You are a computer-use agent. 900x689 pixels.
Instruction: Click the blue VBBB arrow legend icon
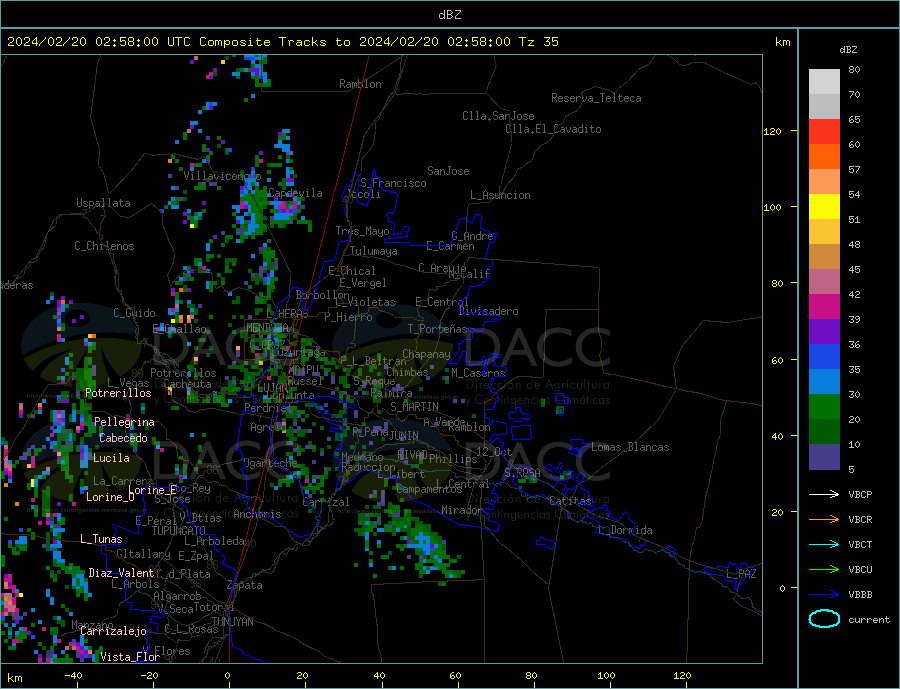click(824, 594)
